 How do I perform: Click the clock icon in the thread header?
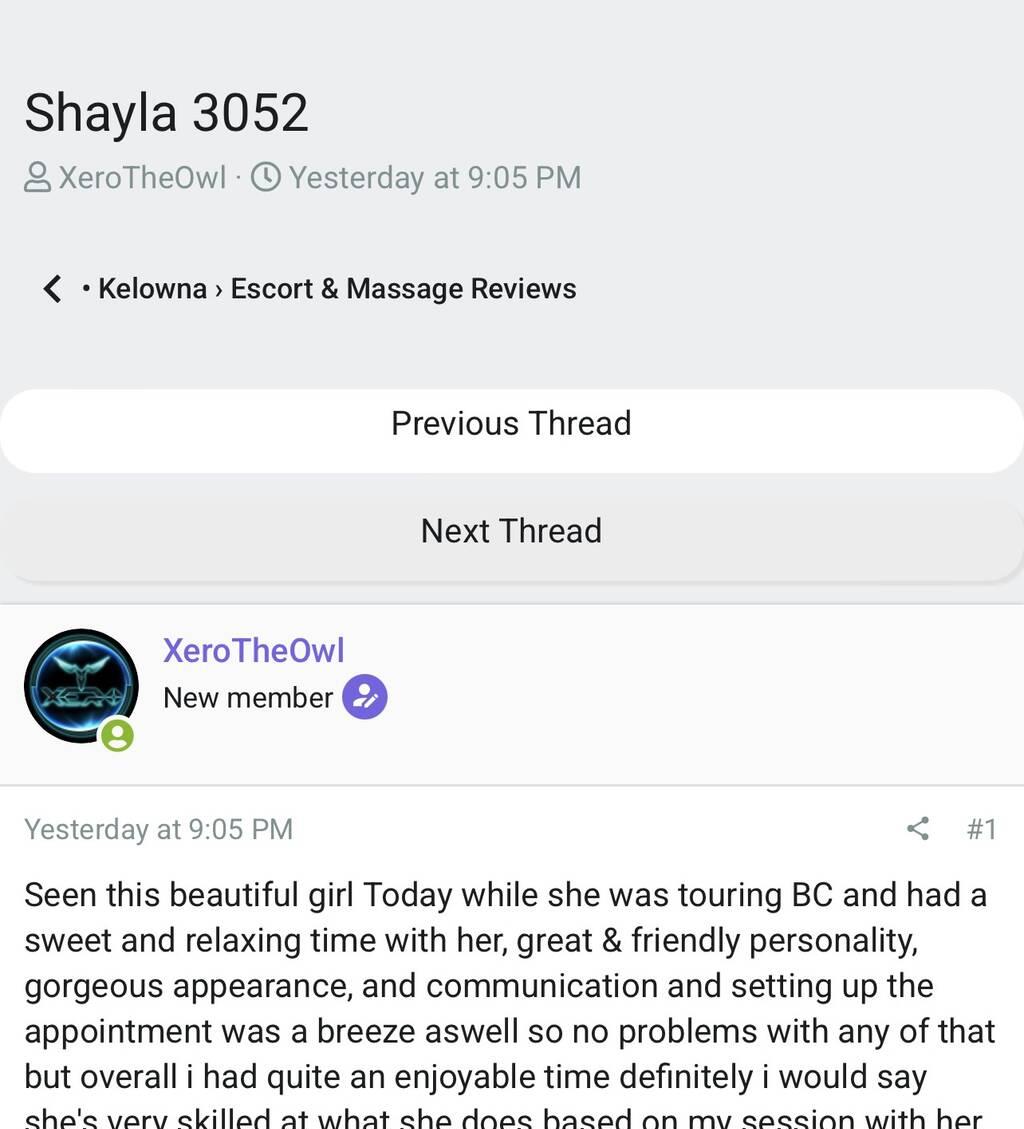(x=266, y=177)
